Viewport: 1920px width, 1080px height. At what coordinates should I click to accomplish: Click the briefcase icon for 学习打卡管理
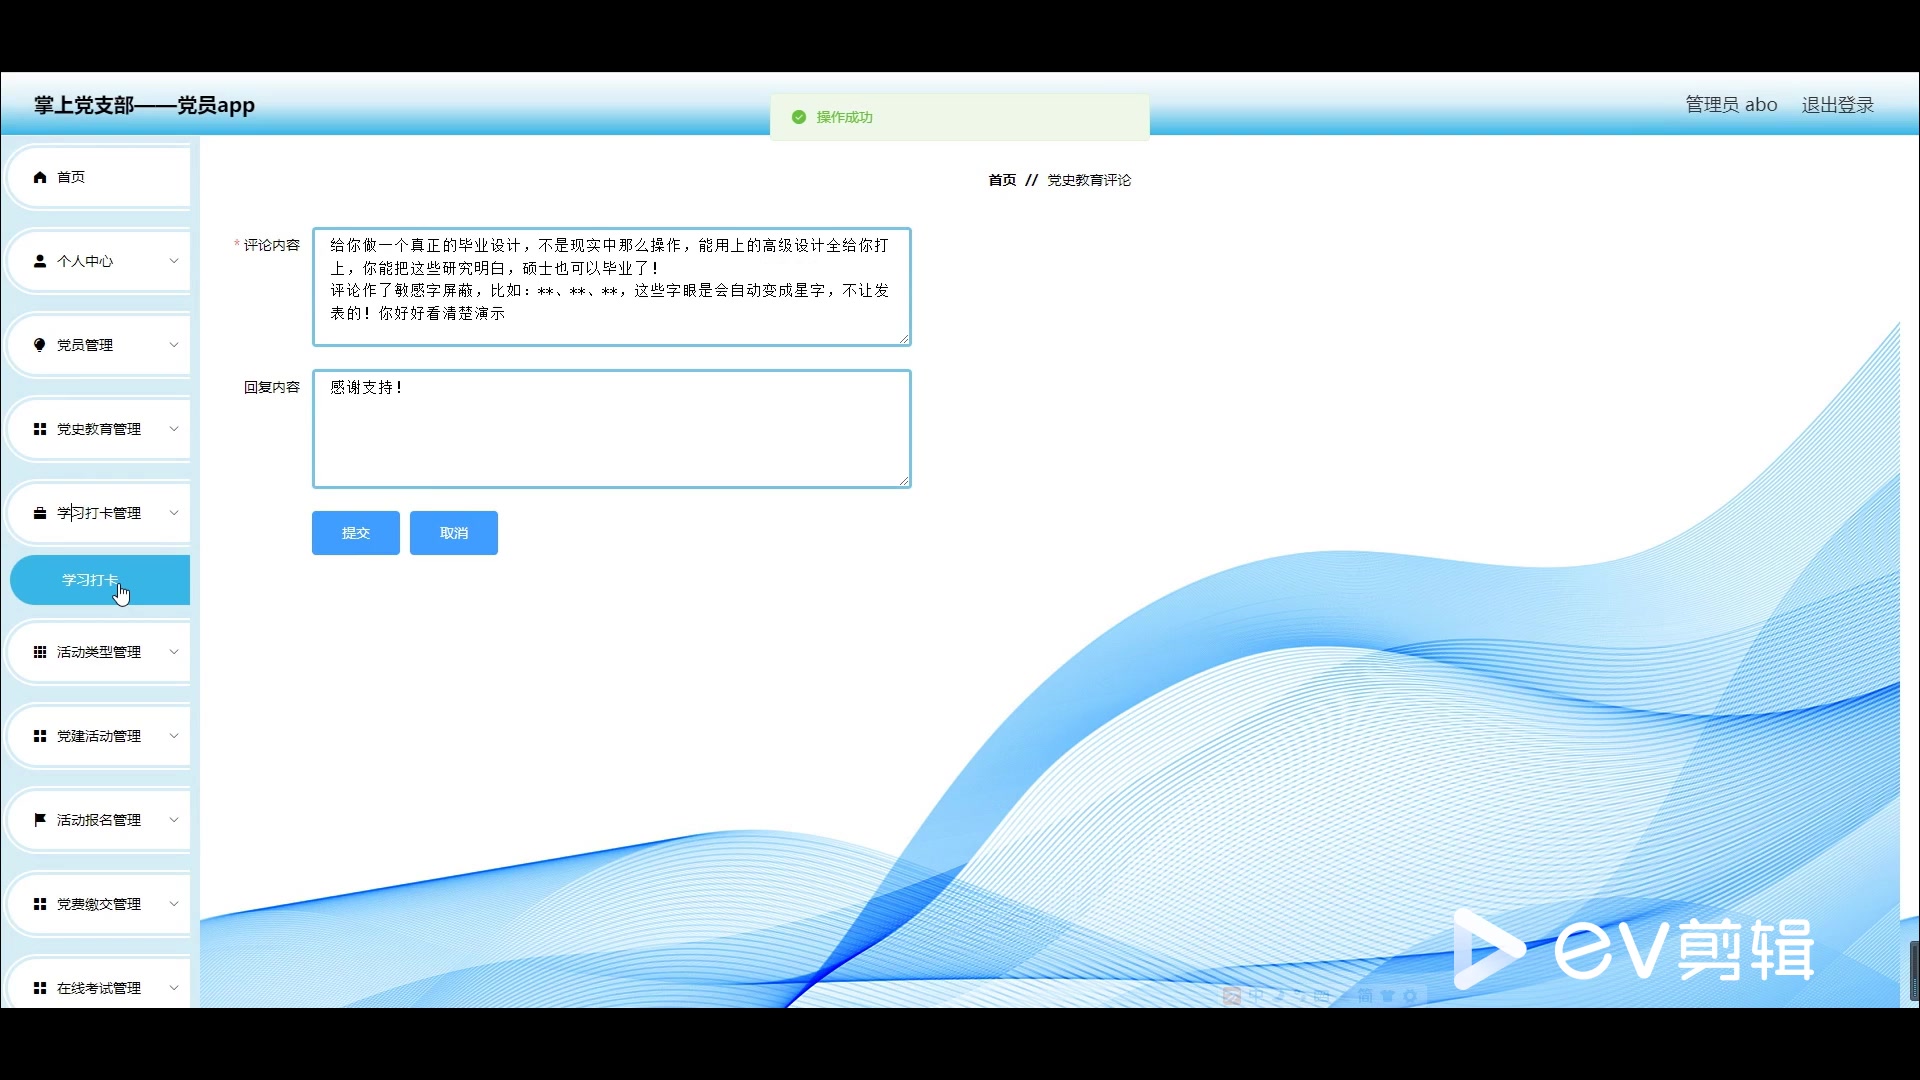coord(40,513)
